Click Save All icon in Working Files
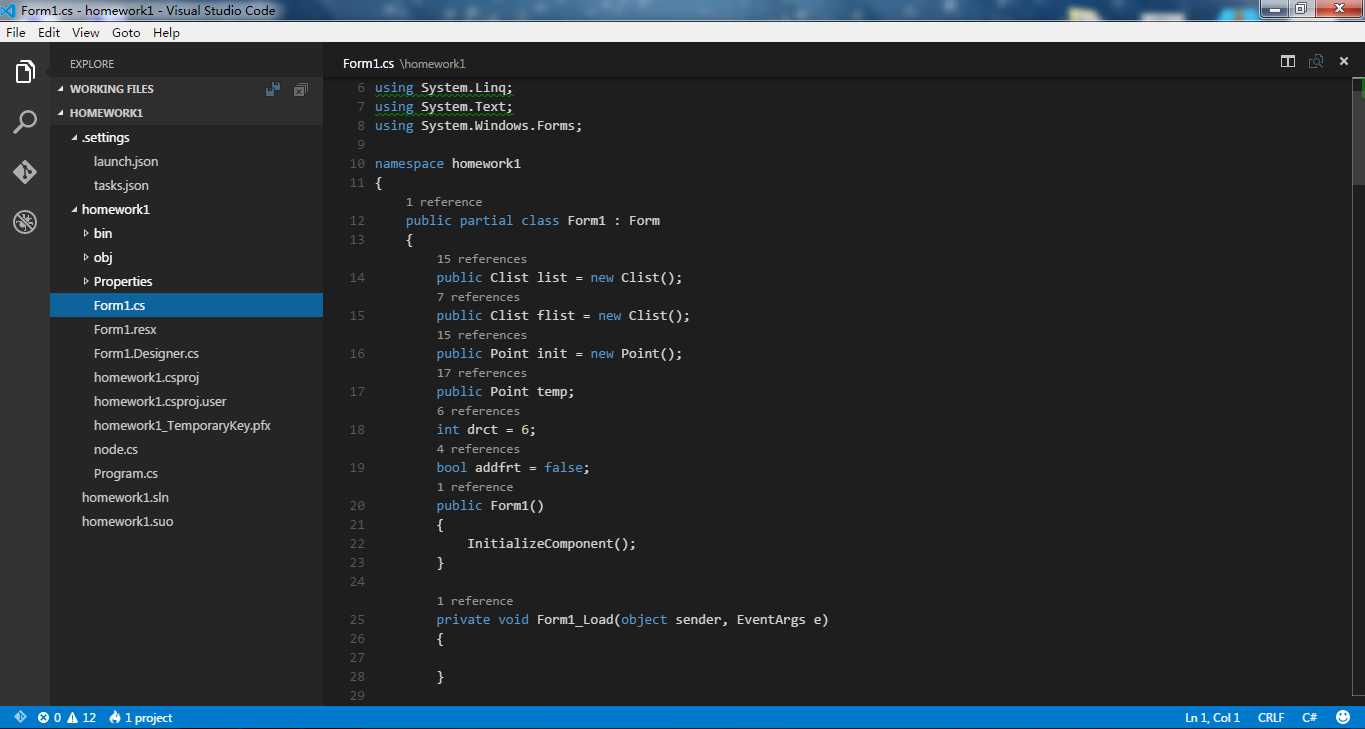 (273, 89)
